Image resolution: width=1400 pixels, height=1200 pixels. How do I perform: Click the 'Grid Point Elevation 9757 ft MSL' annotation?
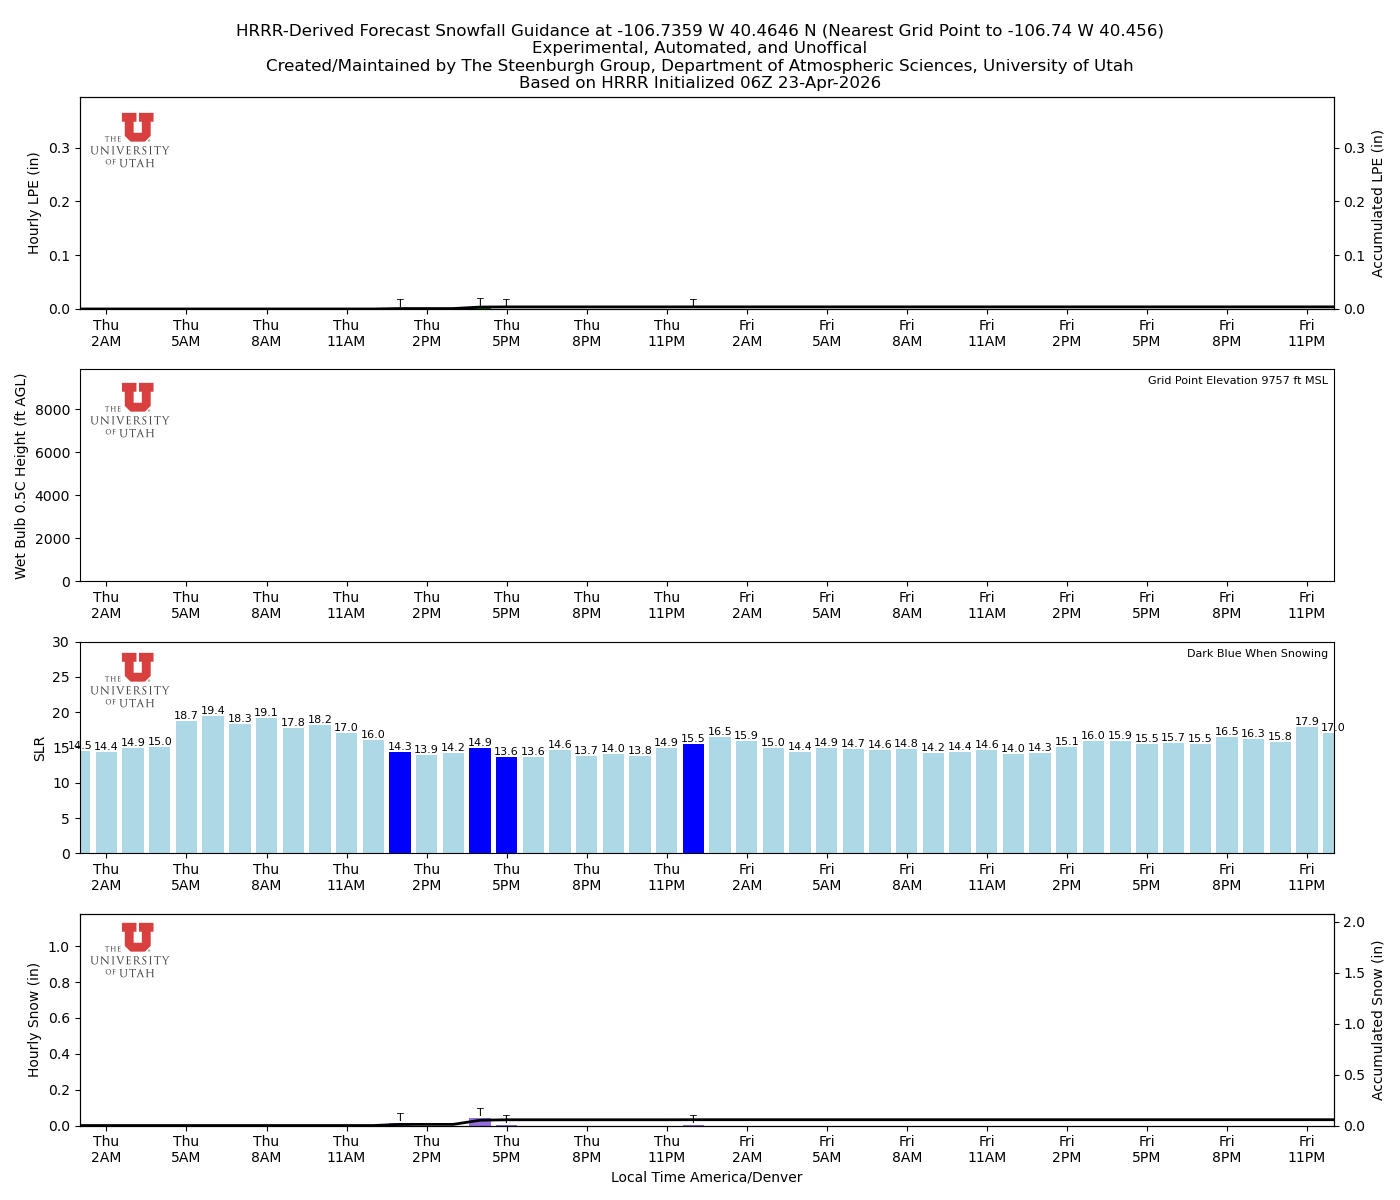coord(1237,381)
